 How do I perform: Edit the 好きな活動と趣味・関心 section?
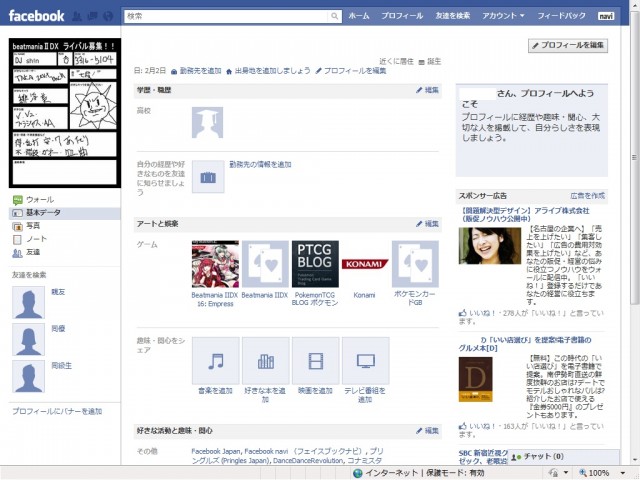pyautogui.click(x=427, y=431)
